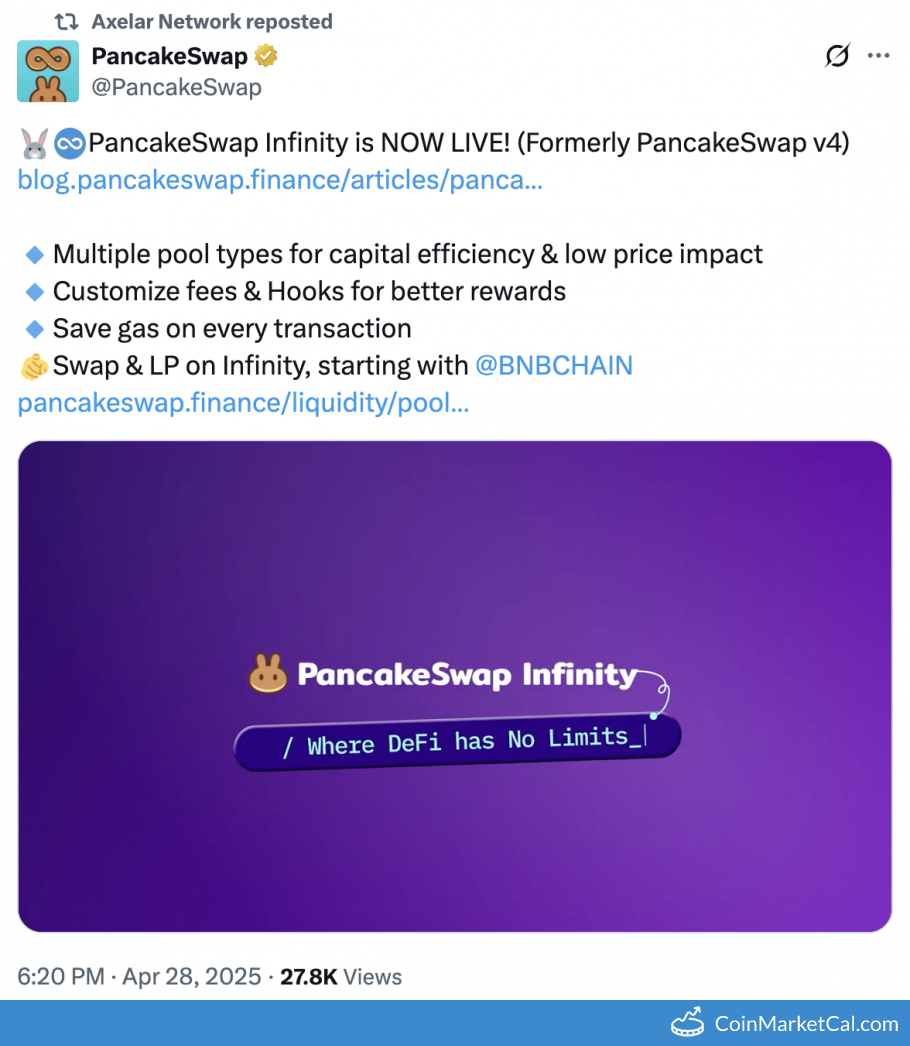
Task: Click the CoinMarketCal.com watermark text
Action: pyautogui.click(x=806, y=1024)
